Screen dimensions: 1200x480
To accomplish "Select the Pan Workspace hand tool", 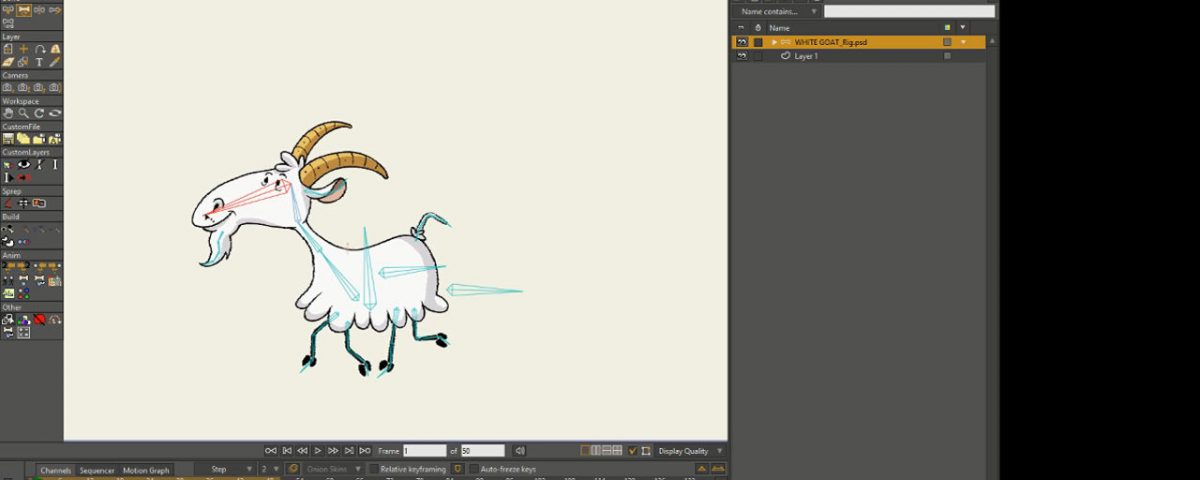I will point(8,113).
